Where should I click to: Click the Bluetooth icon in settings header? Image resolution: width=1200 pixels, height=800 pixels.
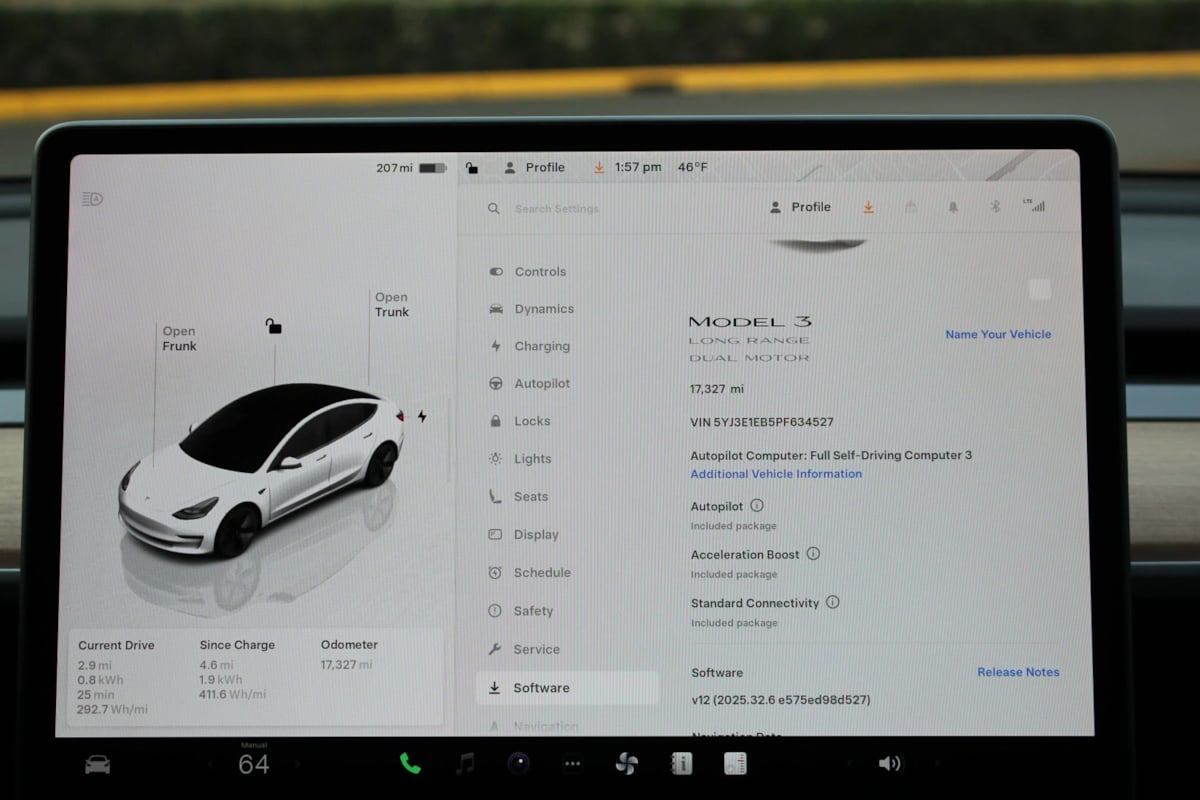tap(995, 207)
